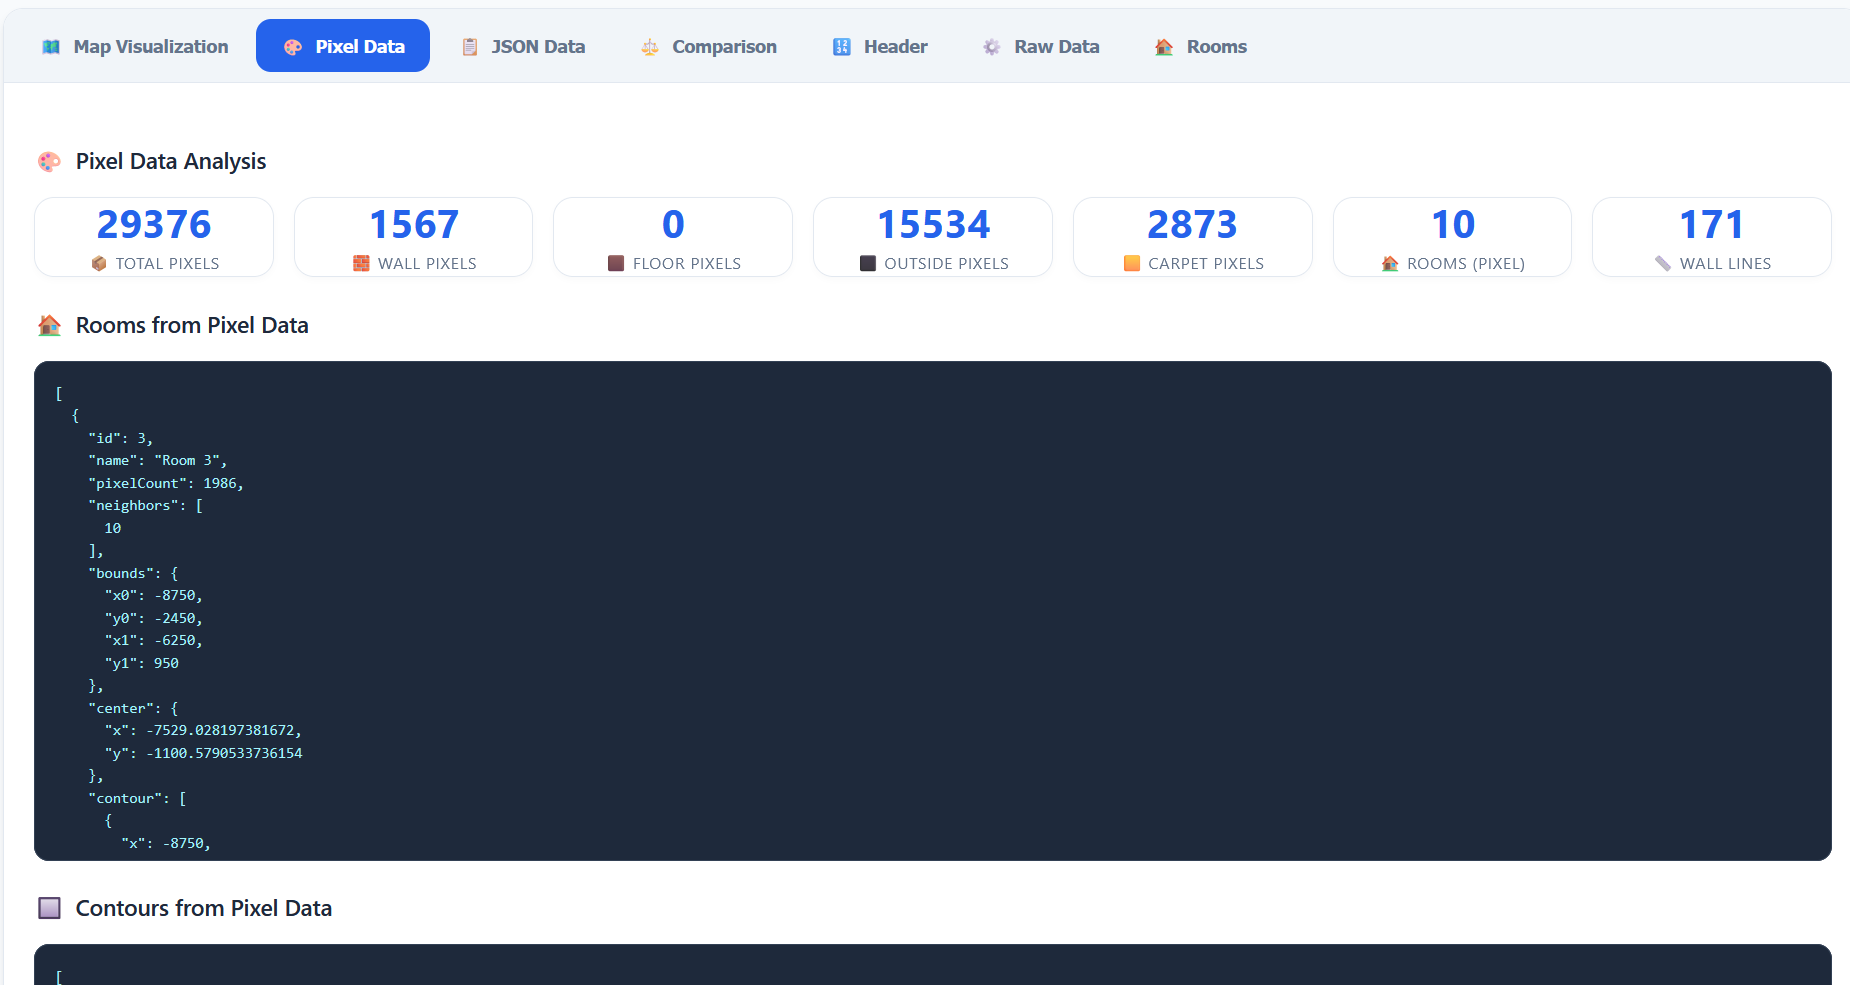Viewport: 1850px width, 985px height.
Task: Click the palette icon beside Pixel Data Analysis
Action: (49, 162)
